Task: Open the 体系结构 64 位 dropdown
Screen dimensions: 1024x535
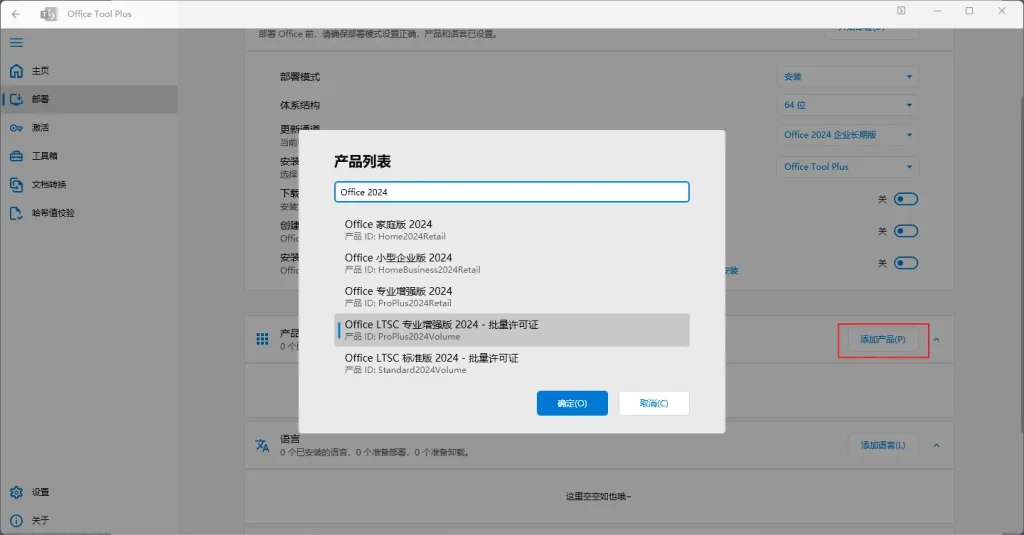Action: [848, 105]
